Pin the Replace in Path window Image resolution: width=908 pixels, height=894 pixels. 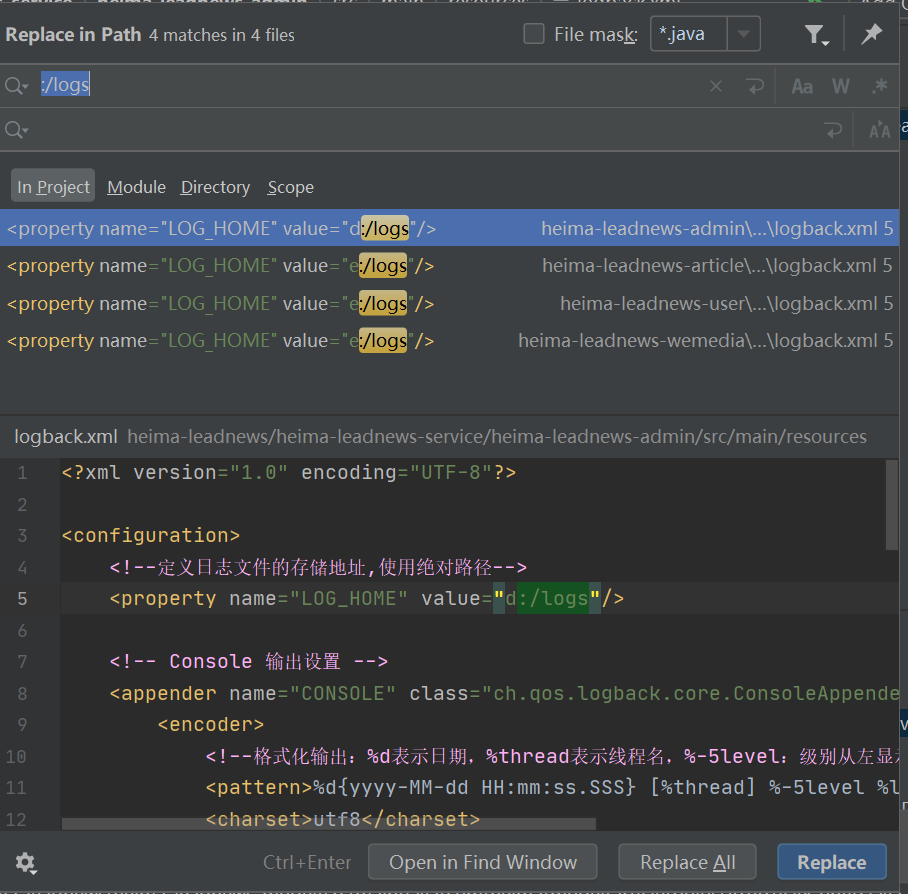coord(871,34)
